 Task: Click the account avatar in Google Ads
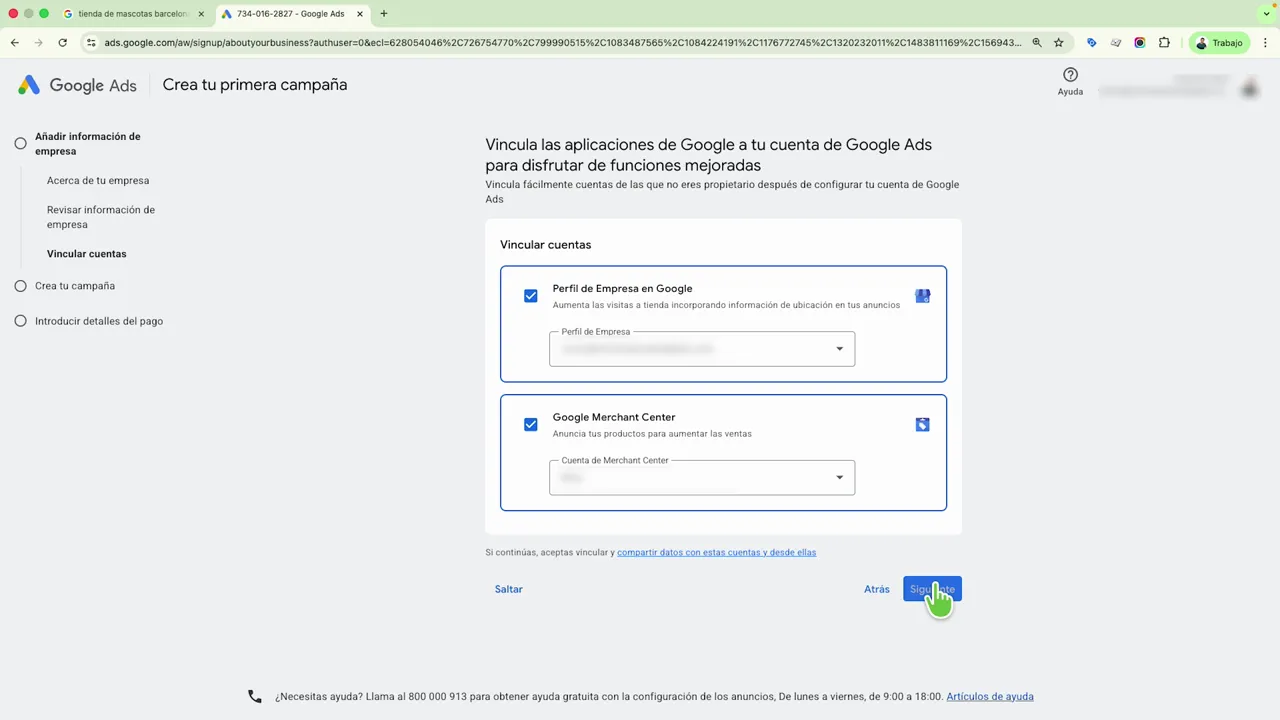(1249, 88)
